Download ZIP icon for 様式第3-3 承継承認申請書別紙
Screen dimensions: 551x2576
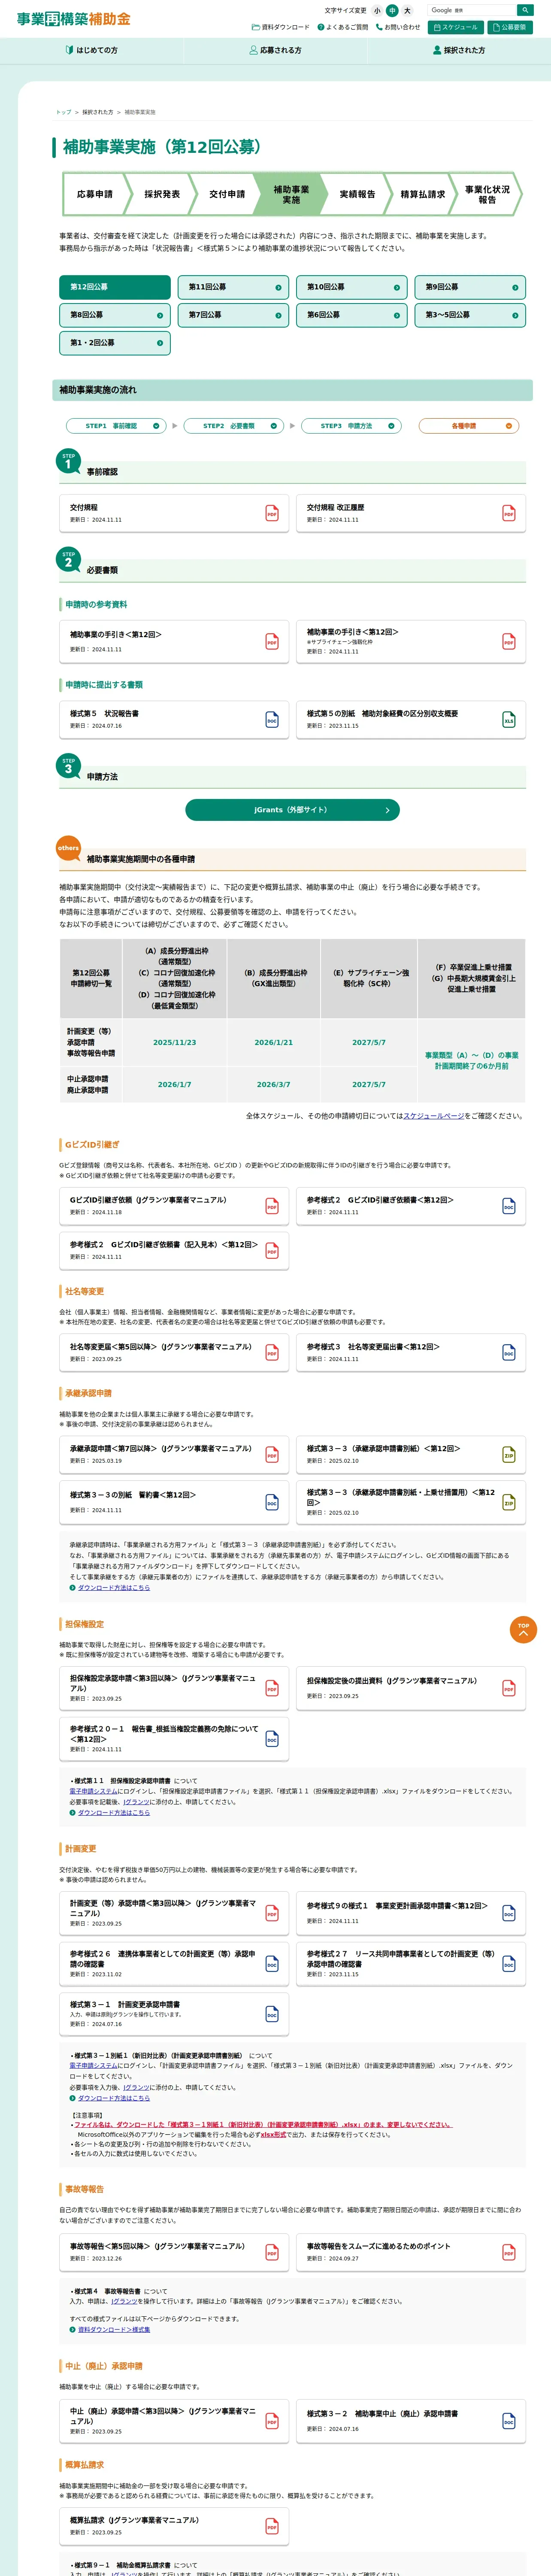[x=509, y=1455]
